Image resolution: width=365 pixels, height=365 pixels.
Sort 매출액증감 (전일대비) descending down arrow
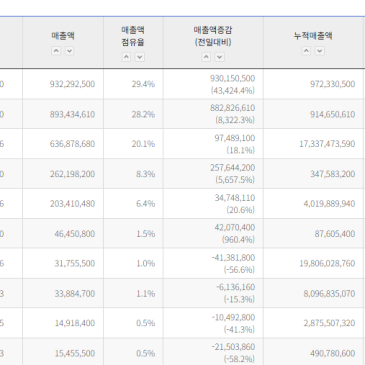tap(219, 57)
